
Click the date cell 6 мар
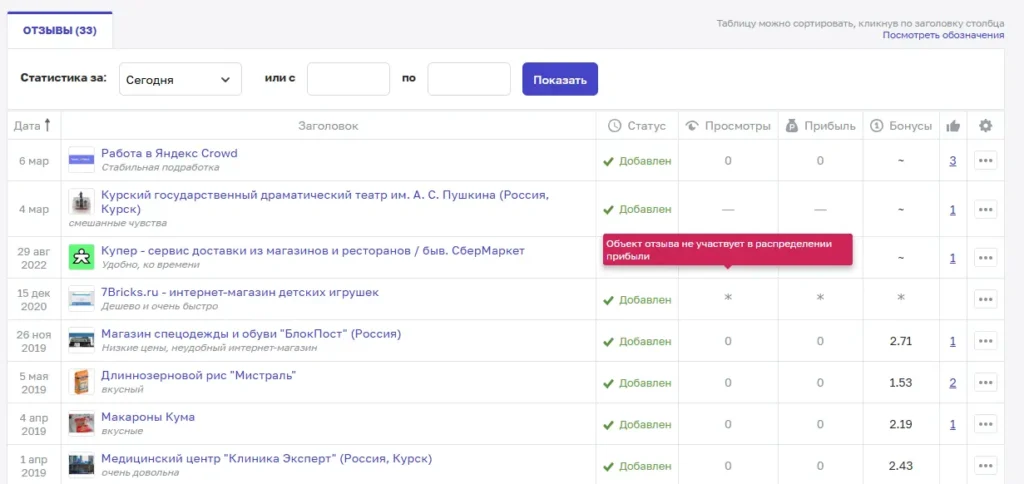[34, 161]
